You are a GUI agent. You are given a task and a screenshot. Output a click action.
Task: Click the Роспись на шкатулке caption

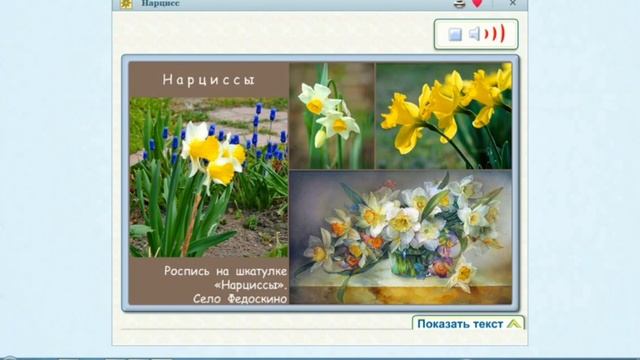tap(226, 271)
